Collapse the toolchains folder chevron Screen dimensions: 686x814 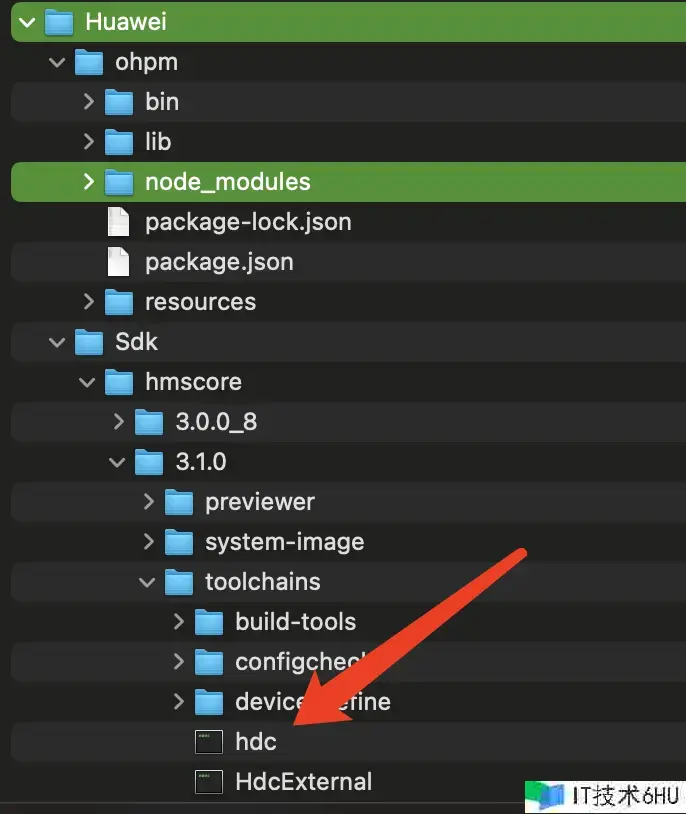pos(148,582)
